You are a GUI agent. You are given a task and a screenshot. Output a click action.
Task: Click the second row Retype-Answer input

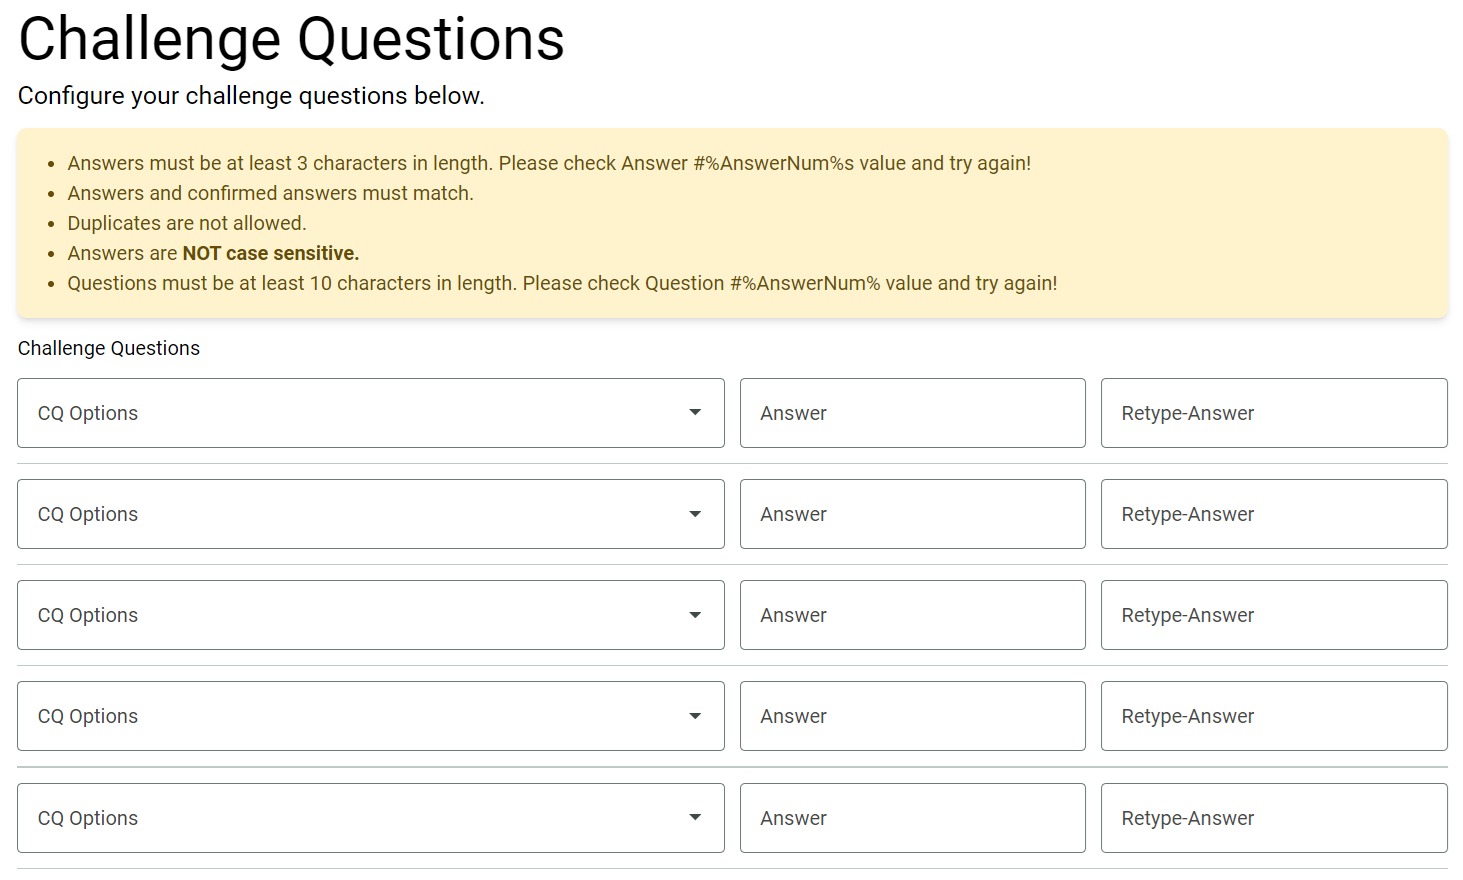(1273, 514)
